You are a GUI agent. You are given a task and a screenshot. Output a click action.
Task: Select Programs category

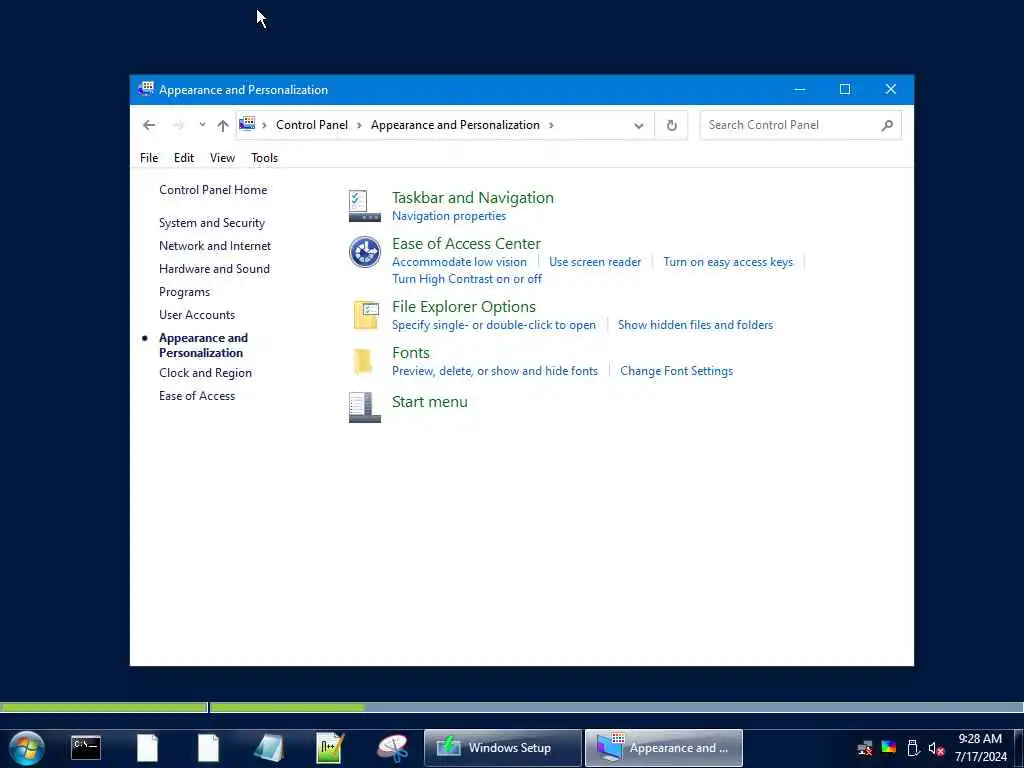click(x=184, y=292)
